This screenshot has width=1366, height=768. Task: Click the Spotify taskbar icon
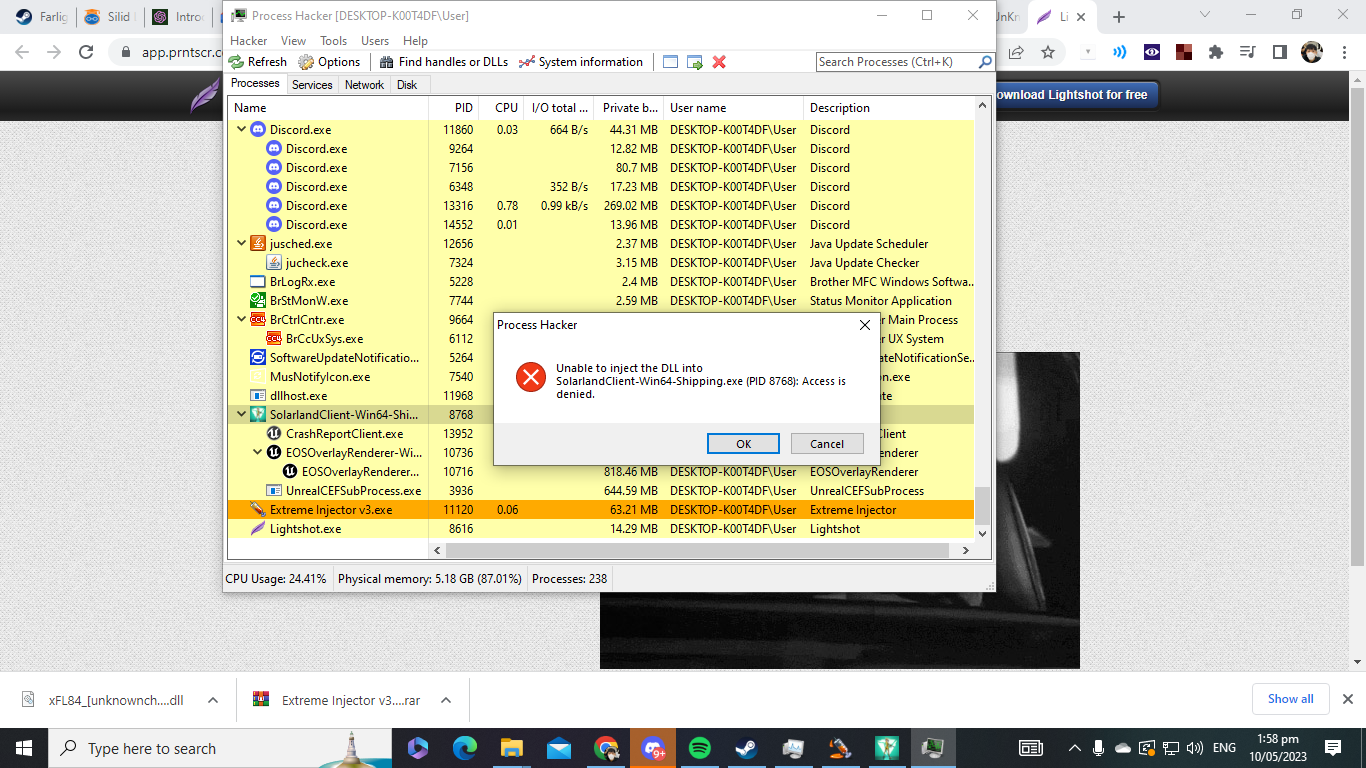(x=700, y=748)
